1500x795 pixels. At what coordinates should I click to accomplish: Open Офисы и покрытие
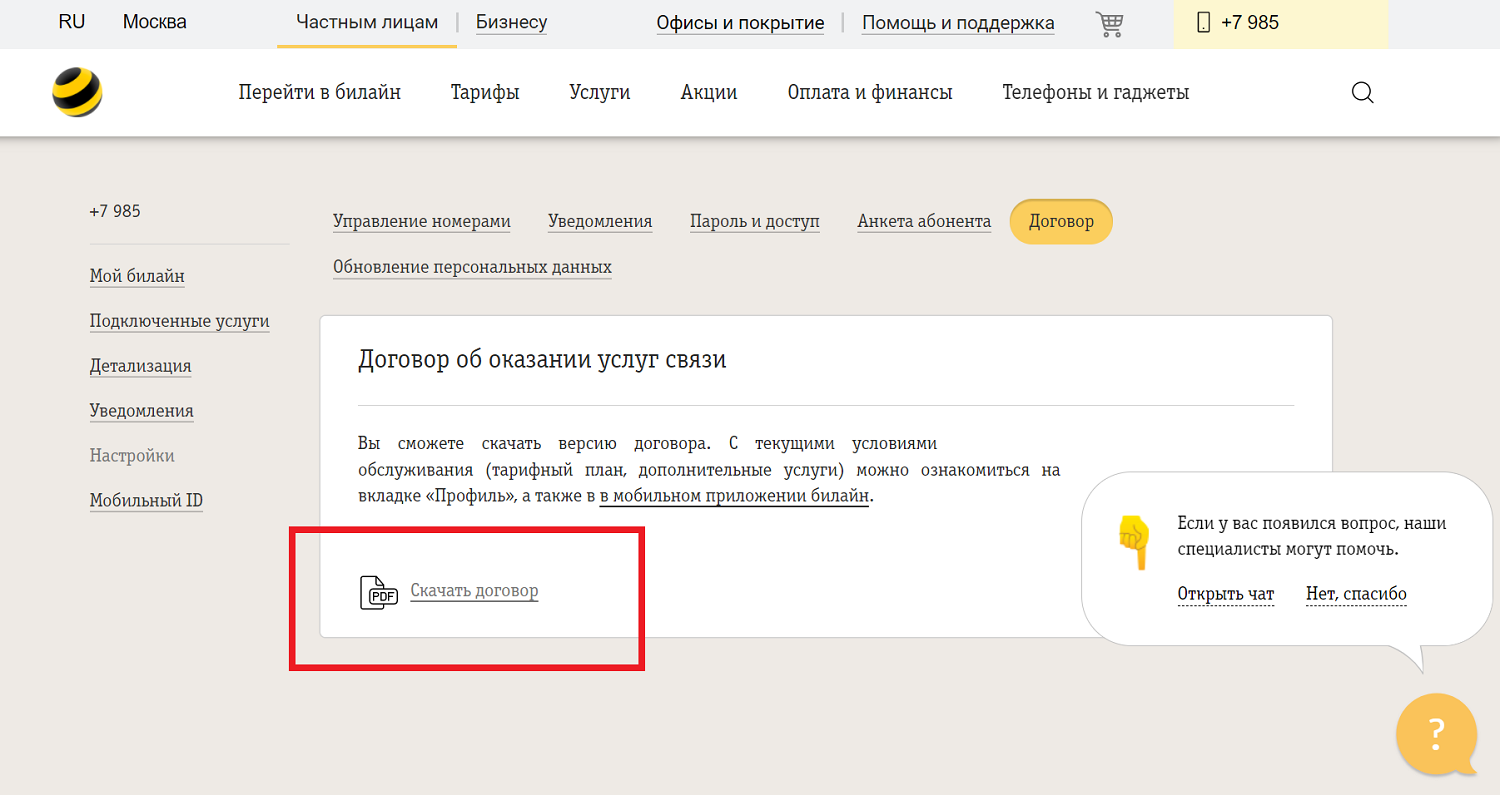pos(740,23)
